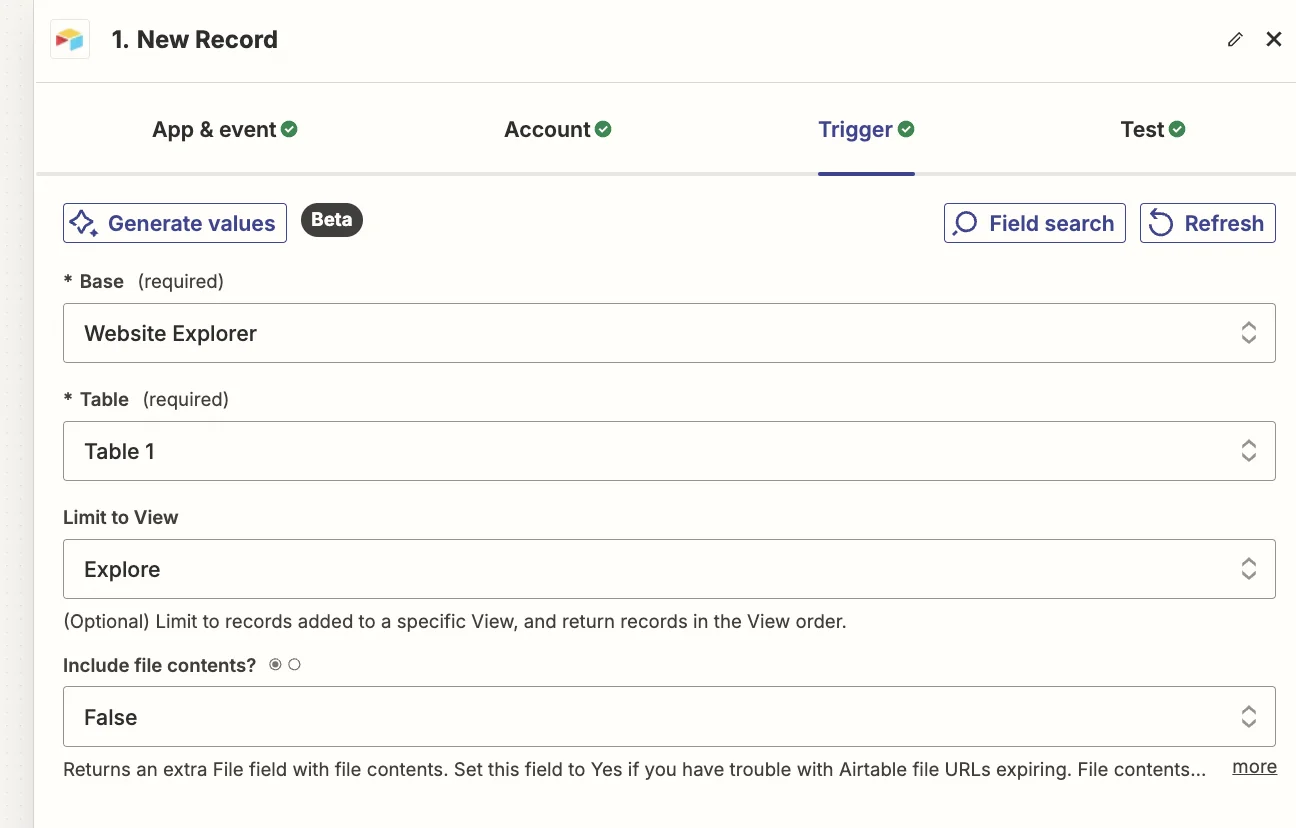The height and width of the screenshot is (828, 1296).
Task: Open the Table dropdown showing Table 1
Action: pos(669,451)
